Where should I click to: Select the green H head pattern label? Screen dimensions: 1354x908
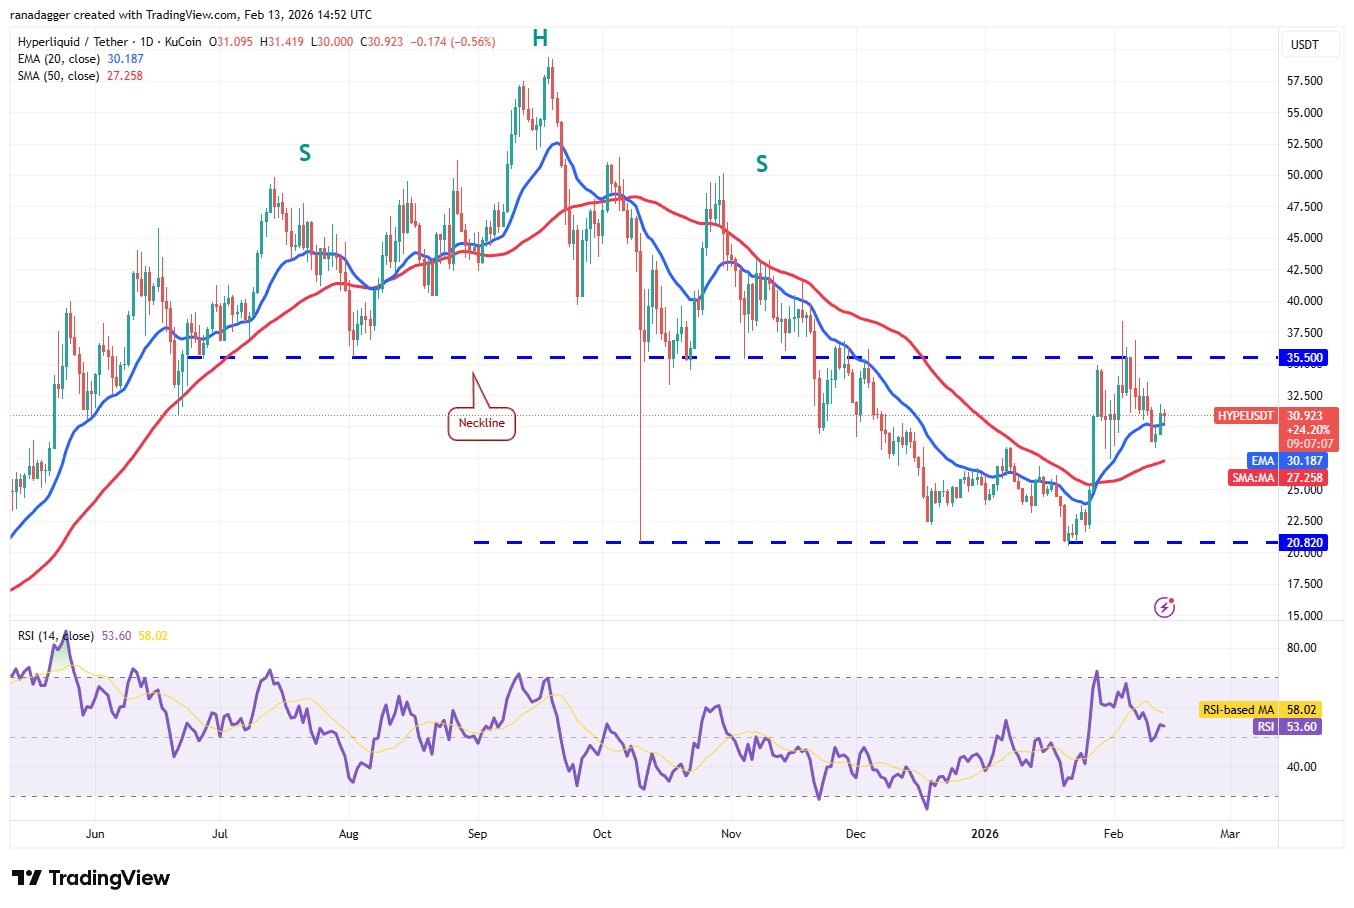pos(540,39)
